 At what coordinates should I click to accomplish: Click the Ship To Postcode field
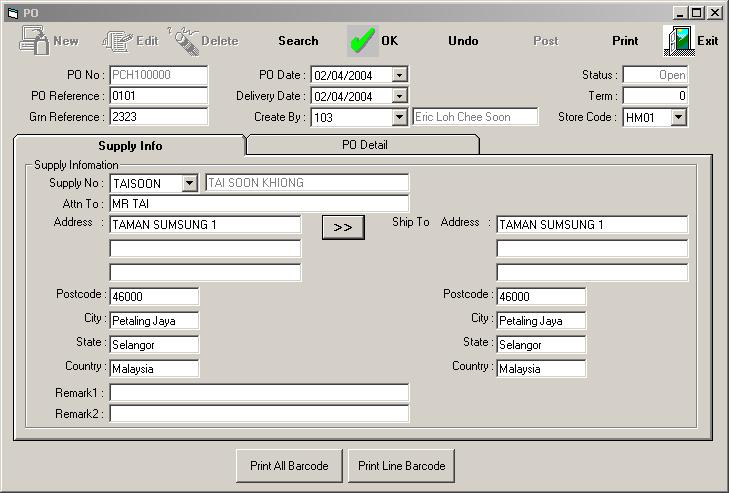pos(541,296)
